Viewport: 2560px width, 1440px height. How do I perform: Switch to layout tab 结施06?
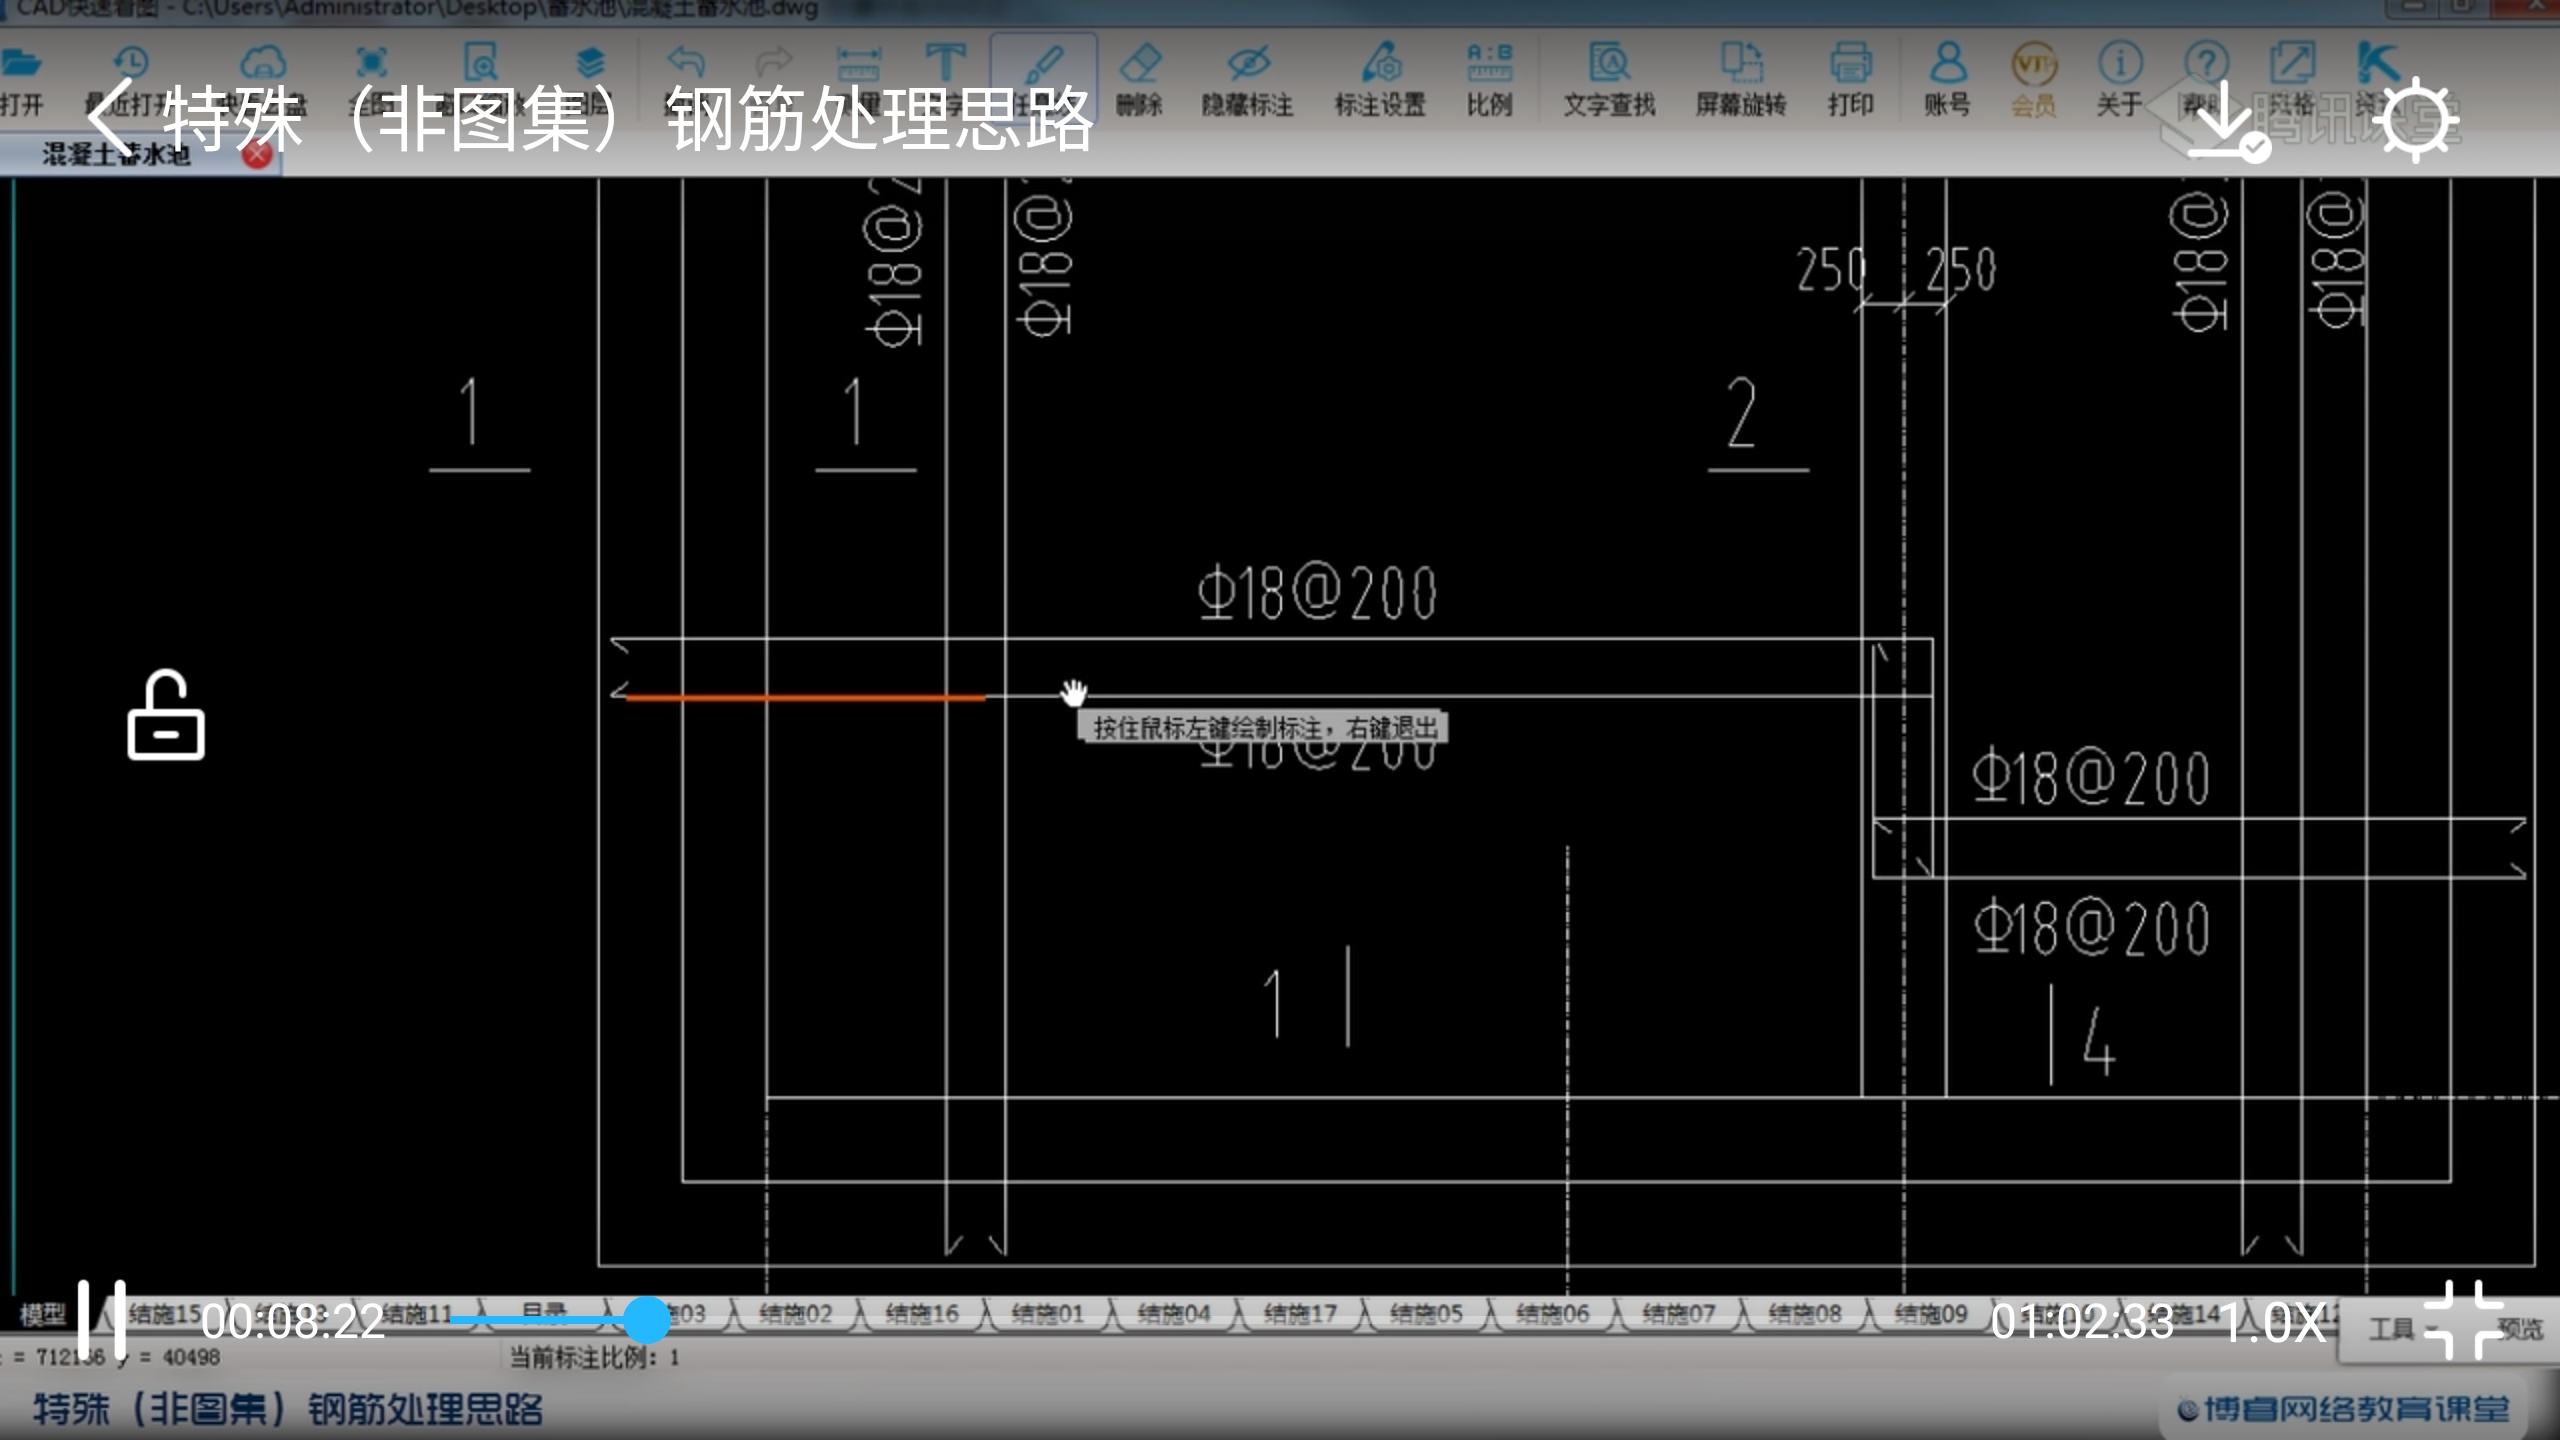[x=1551, y=1314]
